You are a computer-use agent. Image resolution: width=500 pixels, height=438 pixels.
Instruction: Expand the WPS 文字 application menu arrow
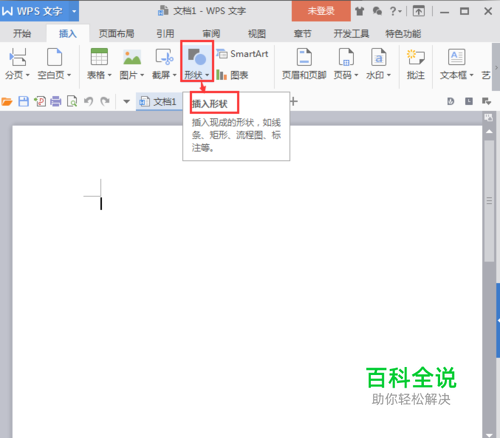[74, 11]
